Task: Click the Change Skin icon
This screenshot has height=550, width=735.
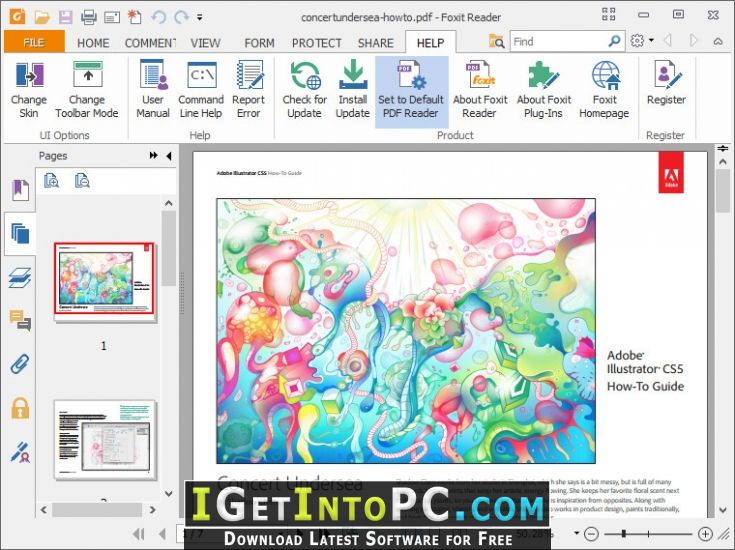Action: click(29, 75)
